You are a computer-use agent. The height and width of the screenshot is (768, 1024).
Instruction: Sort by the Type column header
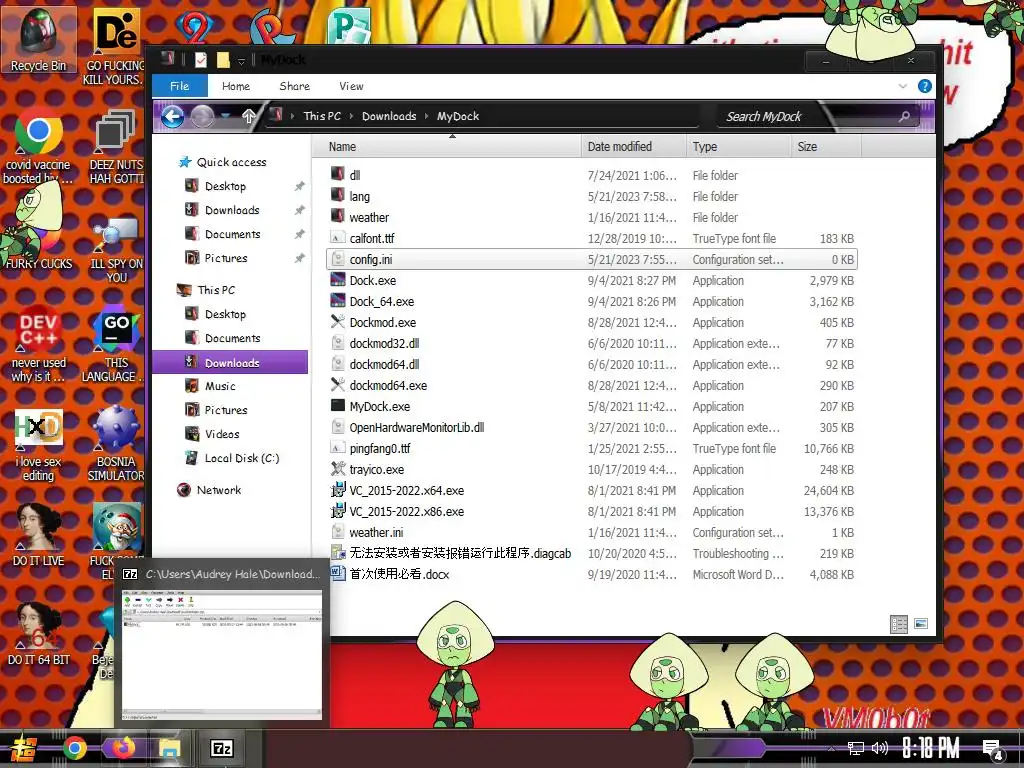pyautogui.click(x=738, y=146)
